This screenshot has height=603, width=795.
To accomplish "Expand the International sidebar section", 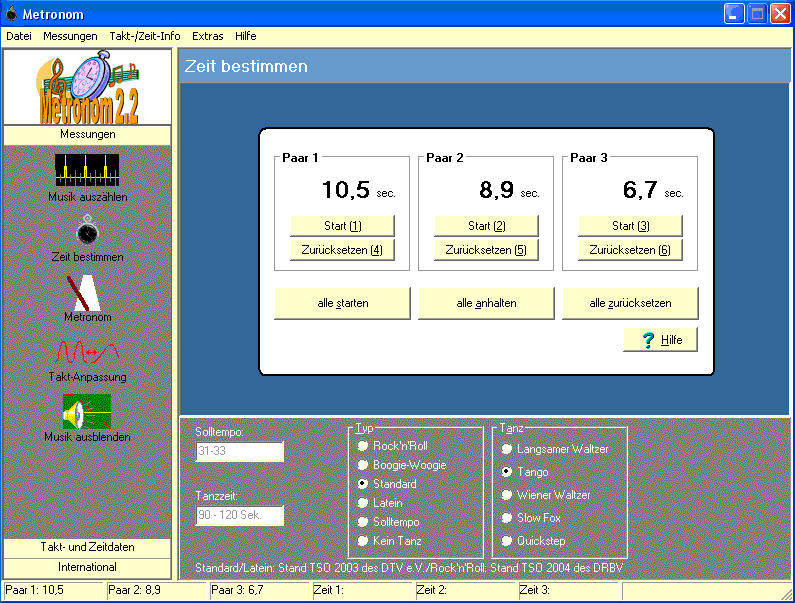I will (x=87, y=567).
